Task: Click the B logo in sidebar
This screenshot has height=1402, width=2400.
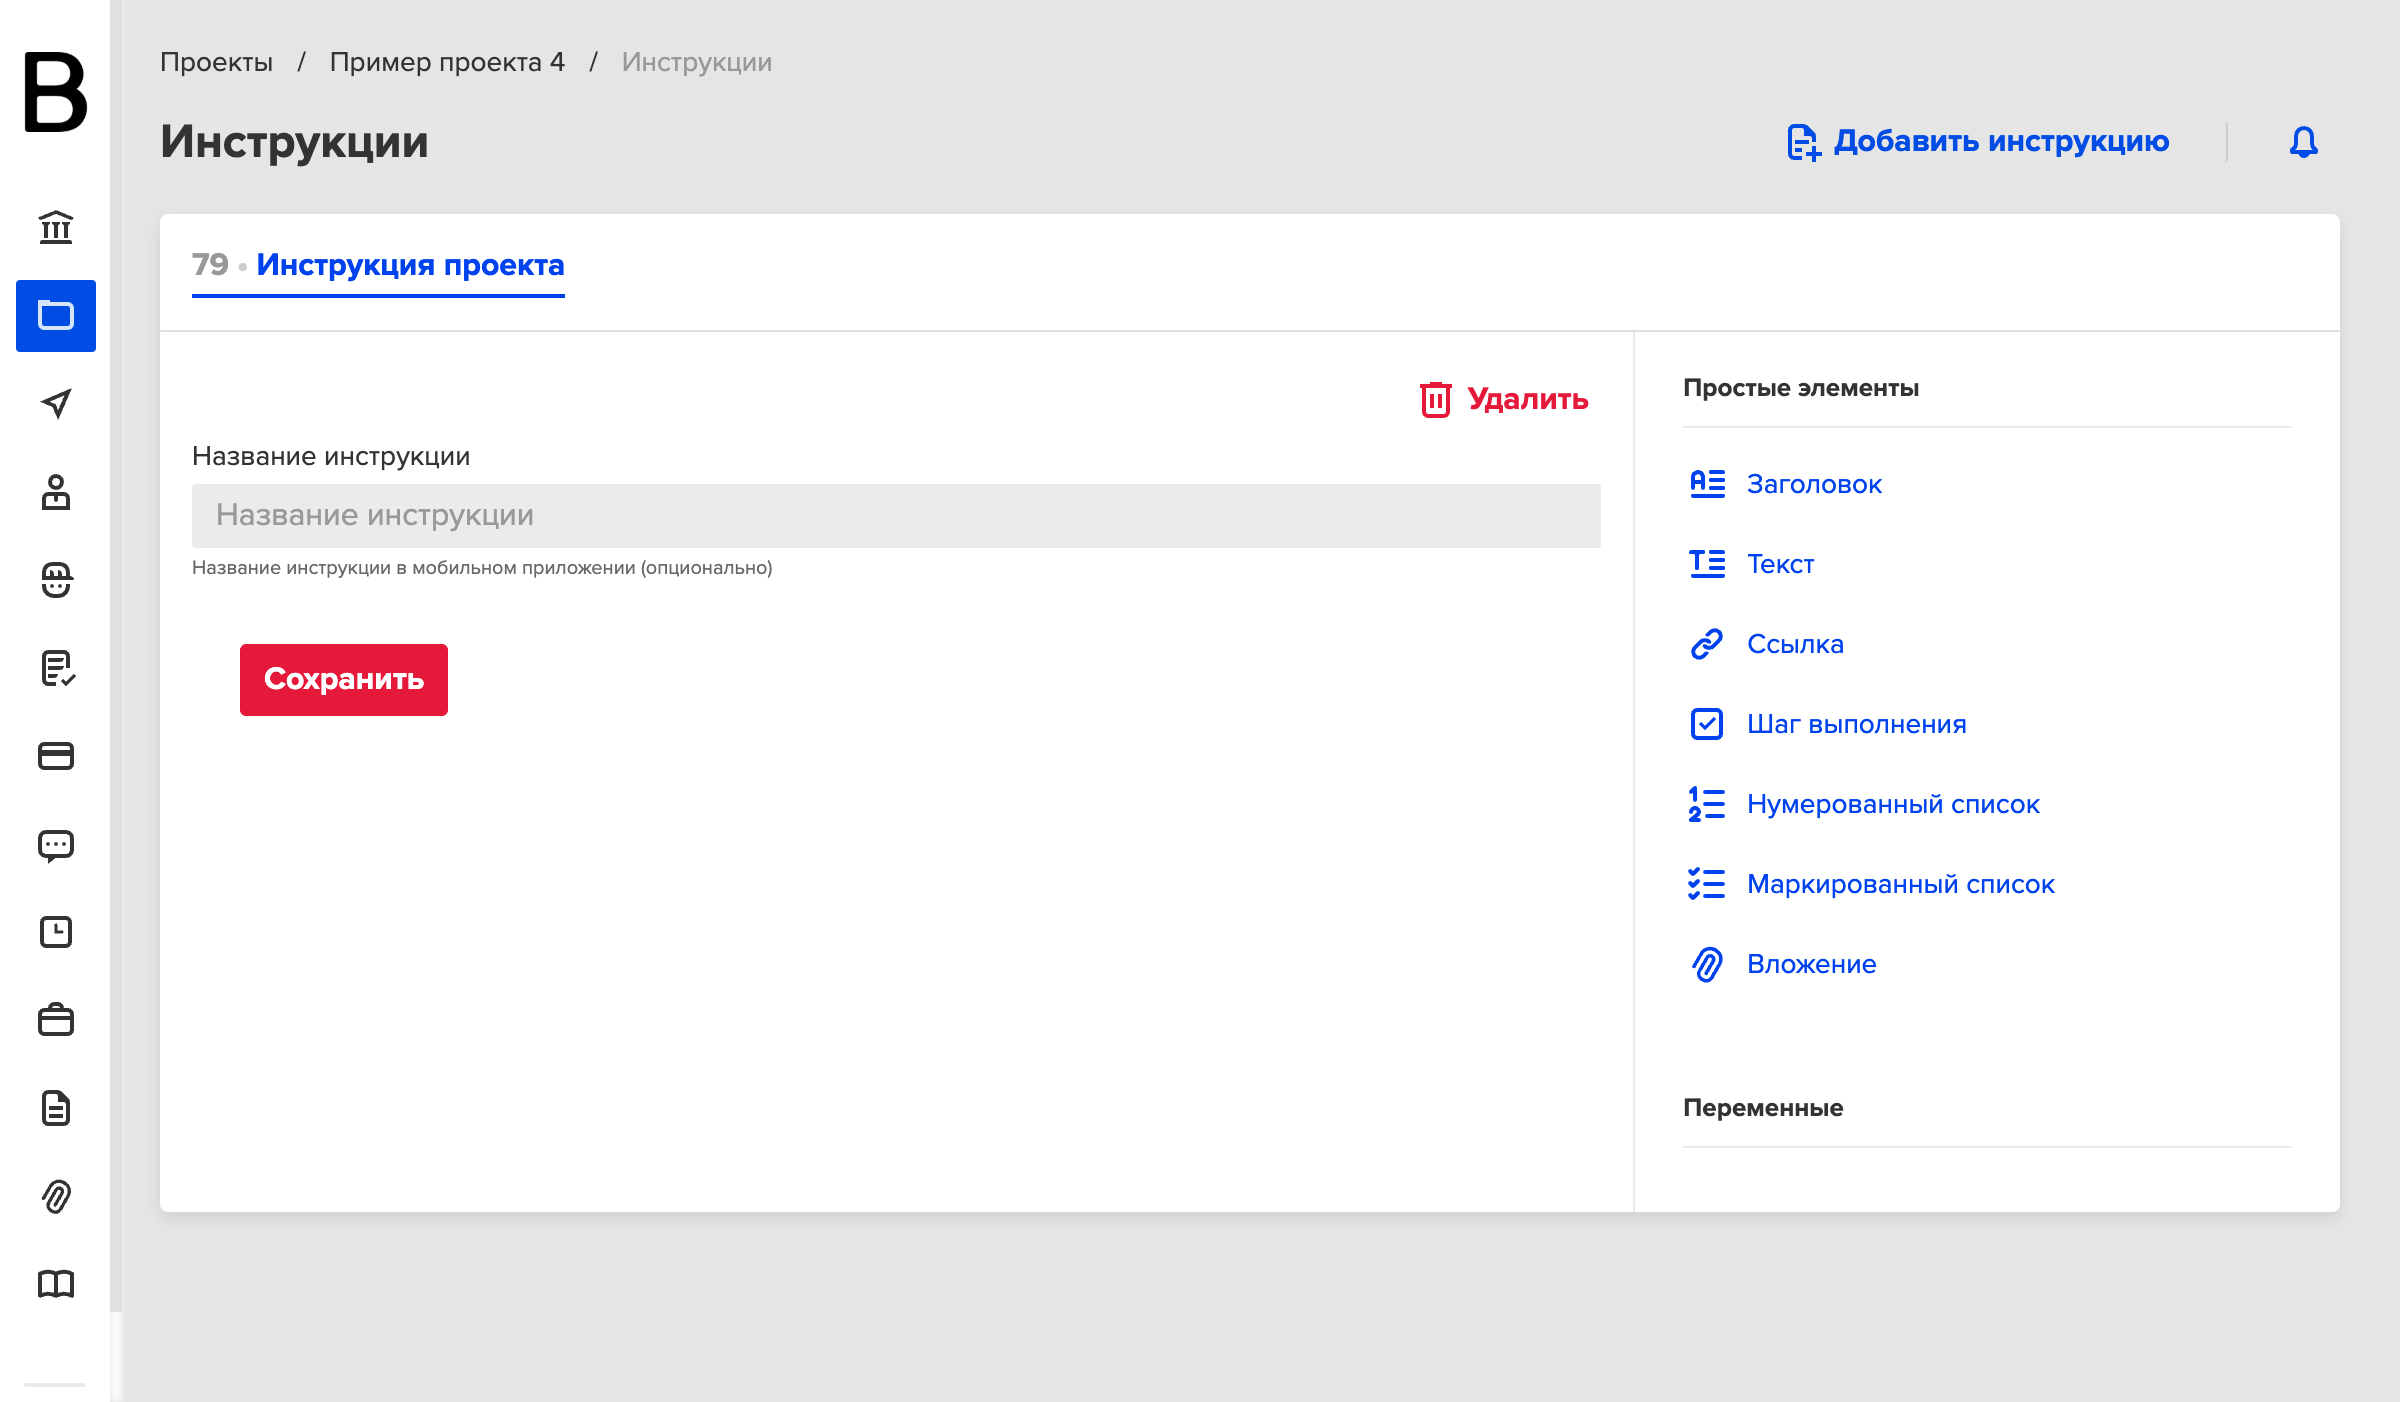Action: pyautogui.click(x=55, y=92)
